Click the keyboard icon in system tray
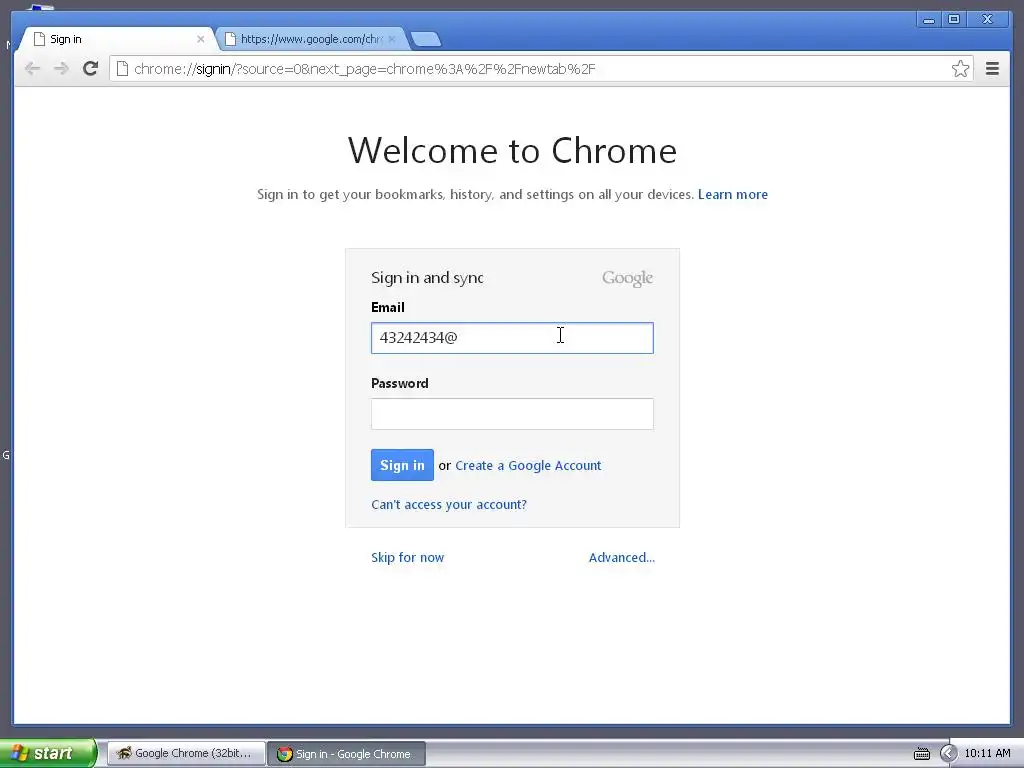Screen dimensions: 1024x768 click(921, 754)
